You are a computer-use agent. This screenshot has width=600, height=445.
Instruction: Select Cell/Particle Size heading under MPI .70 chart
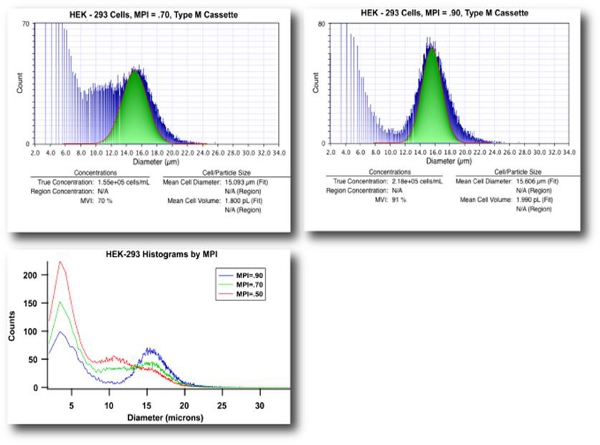227,173
